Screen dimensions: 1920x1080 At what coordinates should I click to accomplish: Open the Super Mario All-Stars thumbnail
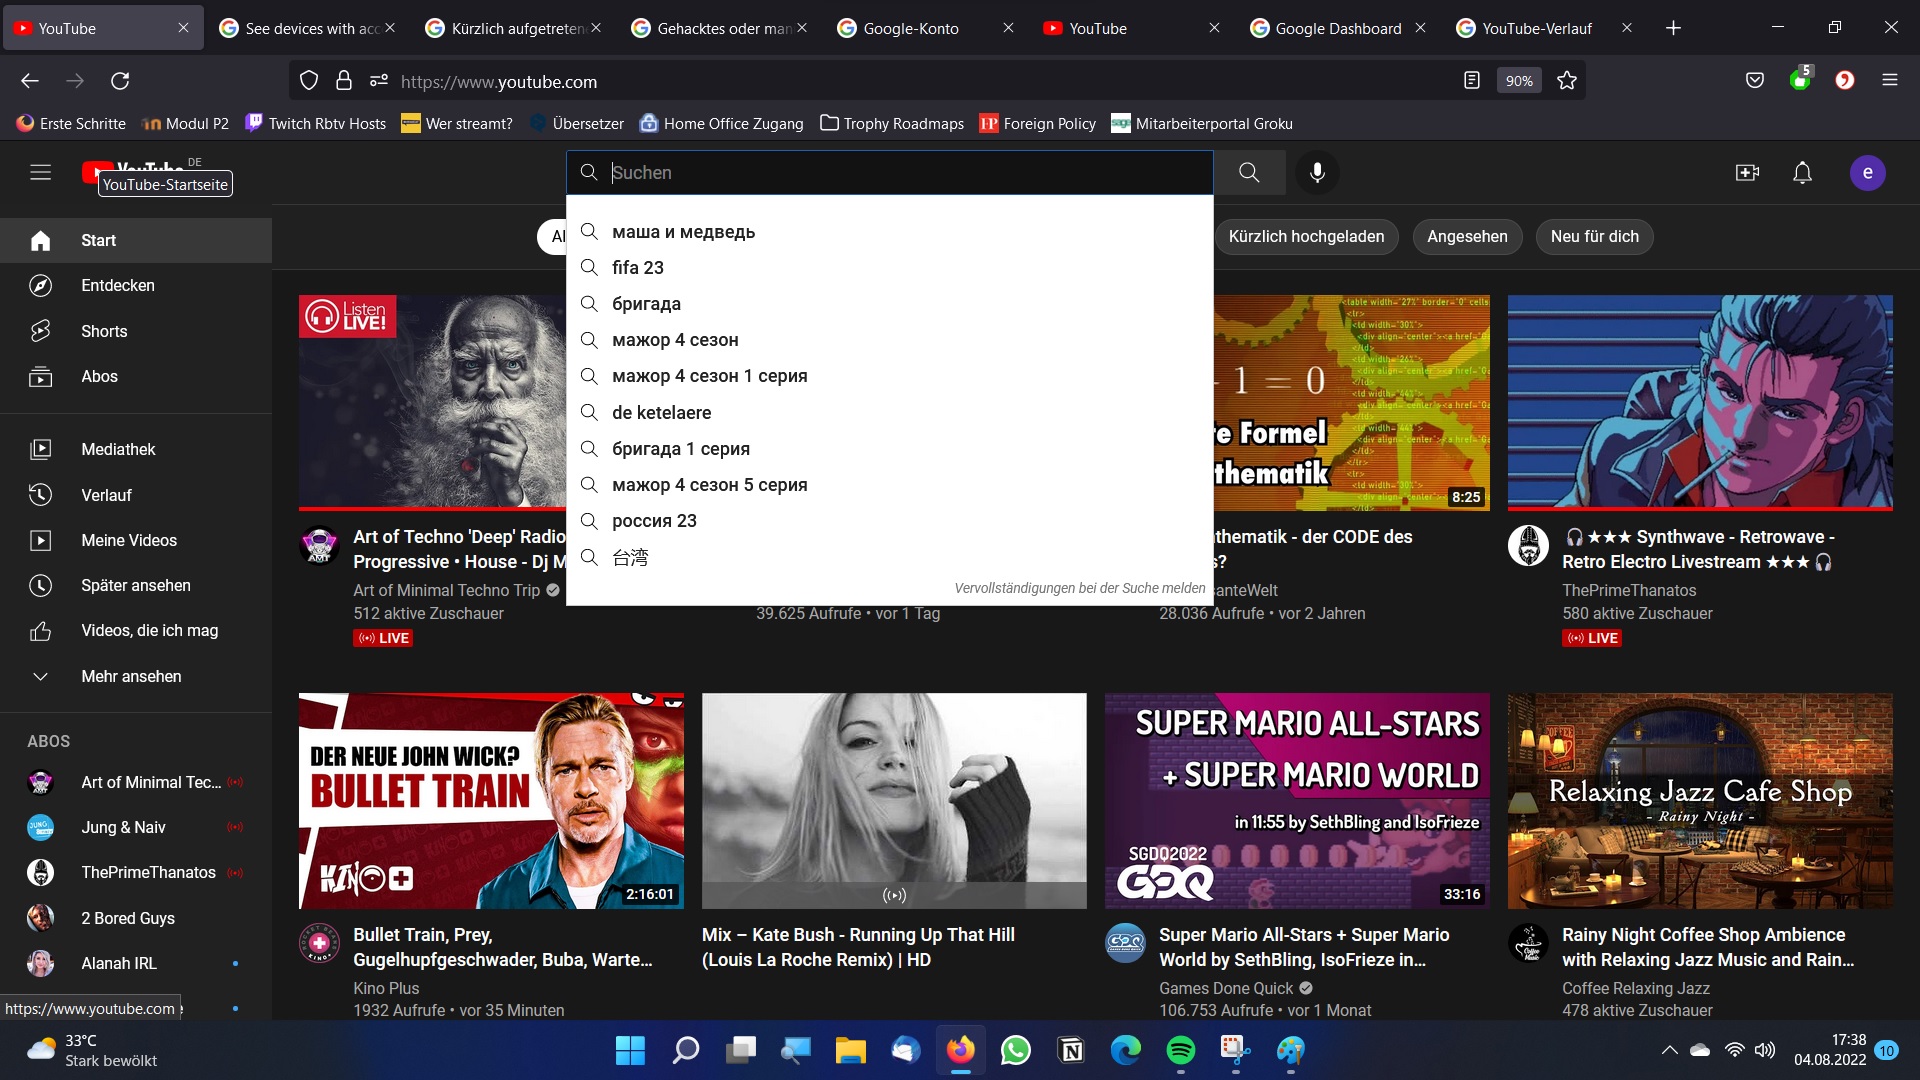pos(1297,801)
